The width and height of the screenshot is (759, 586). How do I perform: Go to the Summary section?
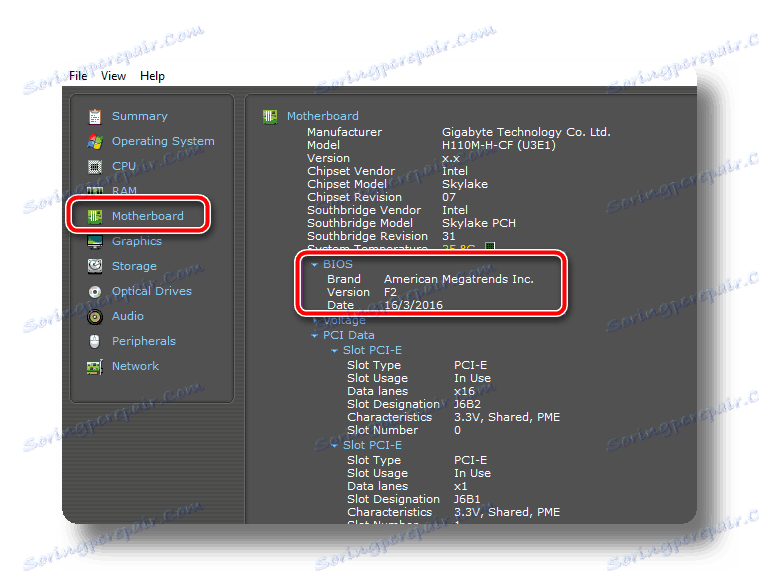coord(140,116)
